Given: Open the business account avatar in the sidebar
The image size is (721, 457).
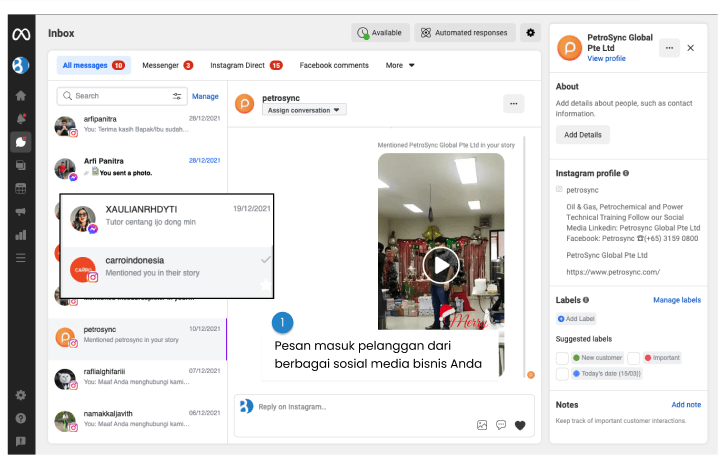Looking at the screenshot, I should pos(21,65).
